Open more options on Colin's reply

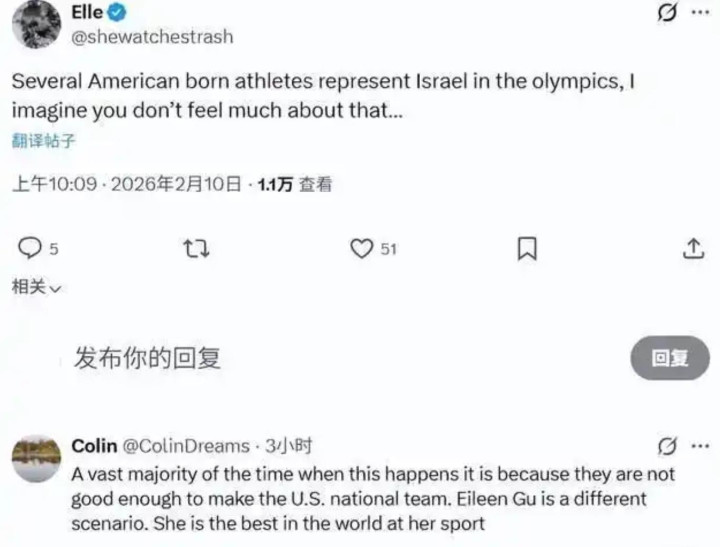point(700,446)
